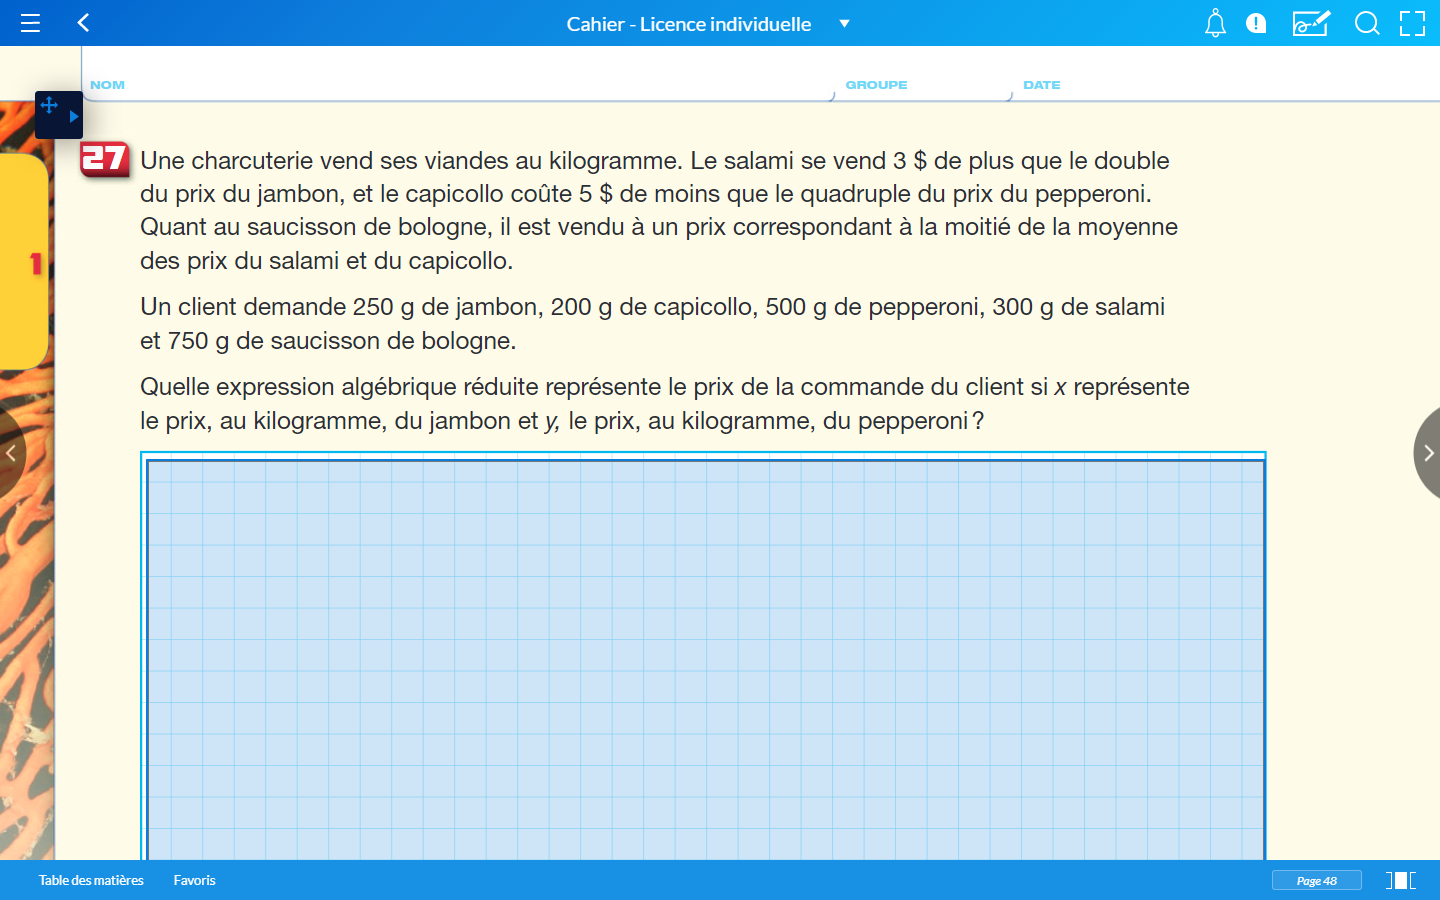The width and height of the screenshot is (1440, 900).
Task: Open the Favoris tab
Action: (194, 880)
